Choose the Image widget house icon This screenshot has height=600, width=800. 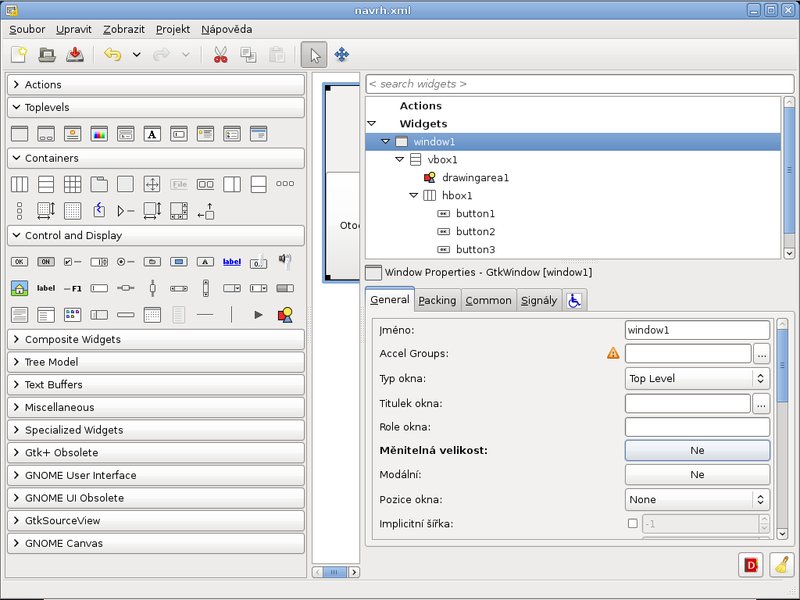click(x=19, y=288)
